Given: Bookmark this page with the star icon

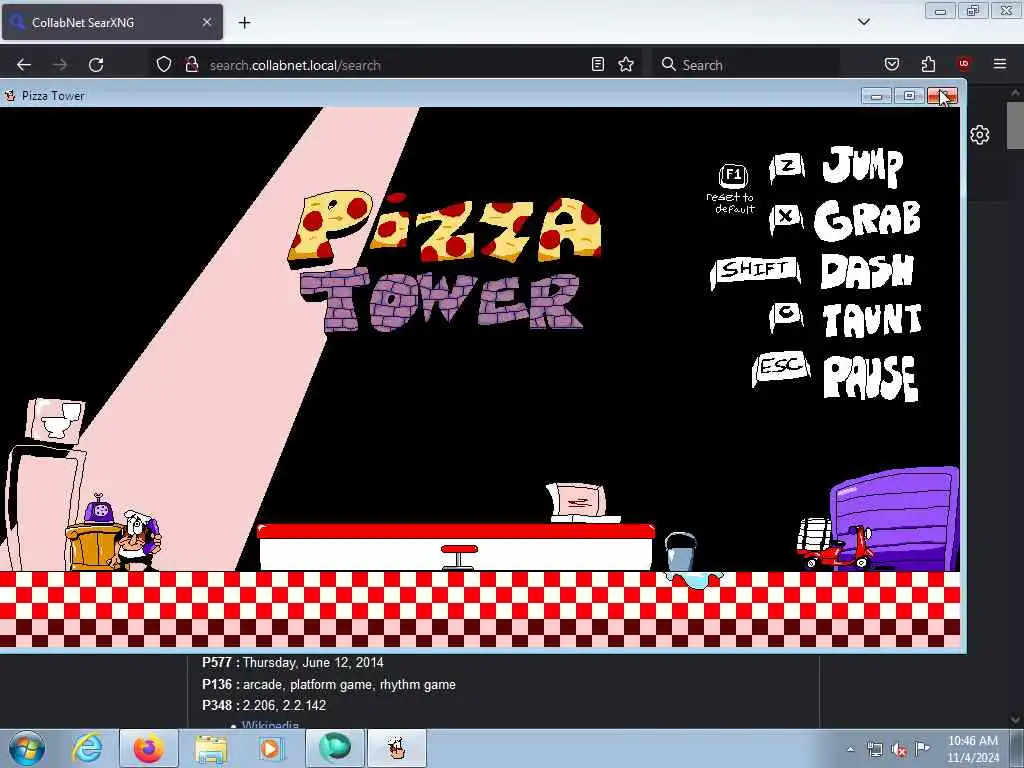Looking at the screenshot, I should 626,64.
